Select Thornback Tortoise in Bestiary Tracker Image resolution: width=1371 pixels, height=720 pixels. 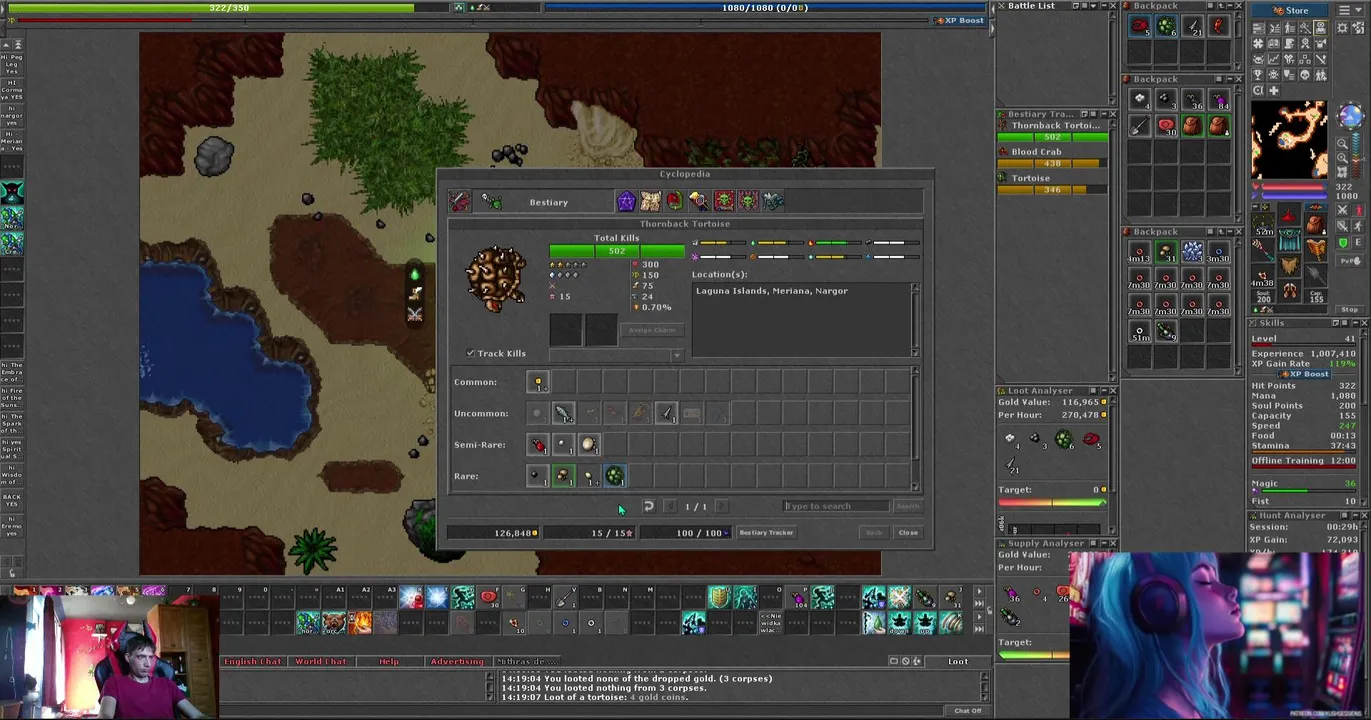pos(1055,126)
